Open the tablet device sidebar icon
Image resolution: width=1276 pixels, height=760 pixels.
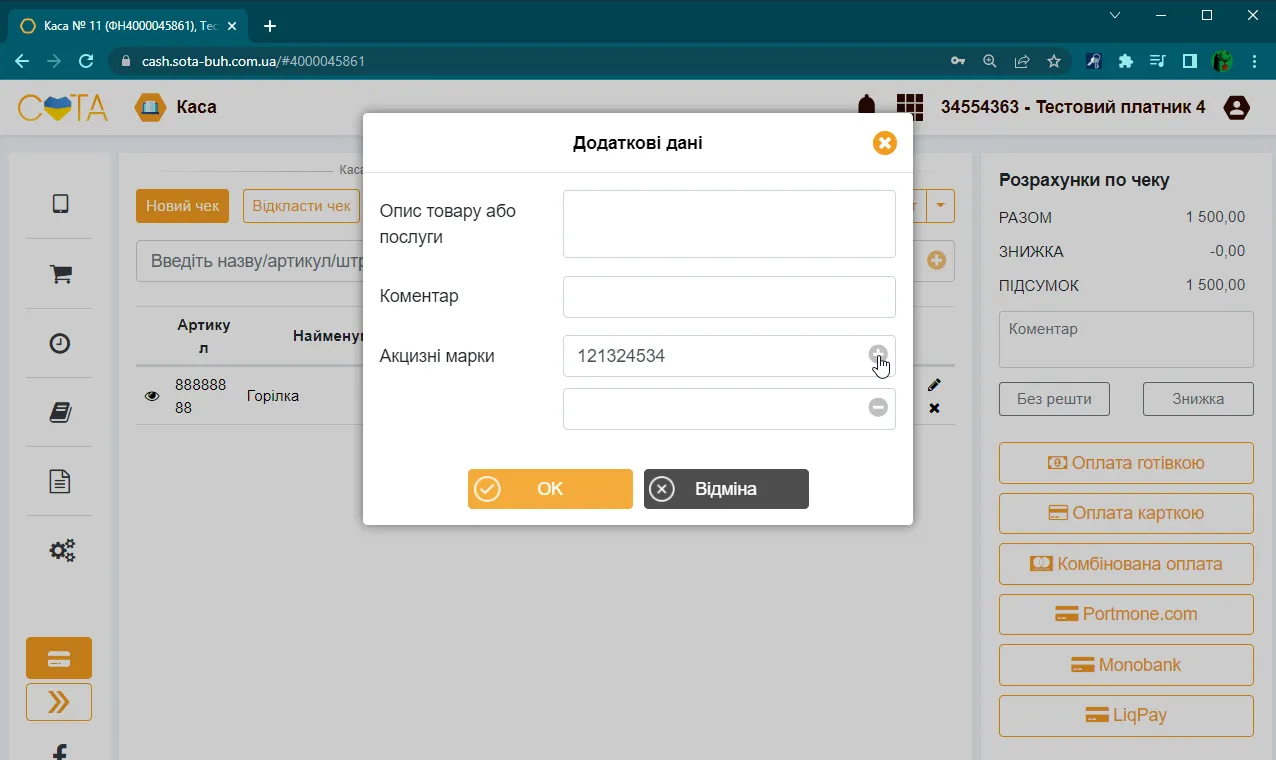[60, 204]
